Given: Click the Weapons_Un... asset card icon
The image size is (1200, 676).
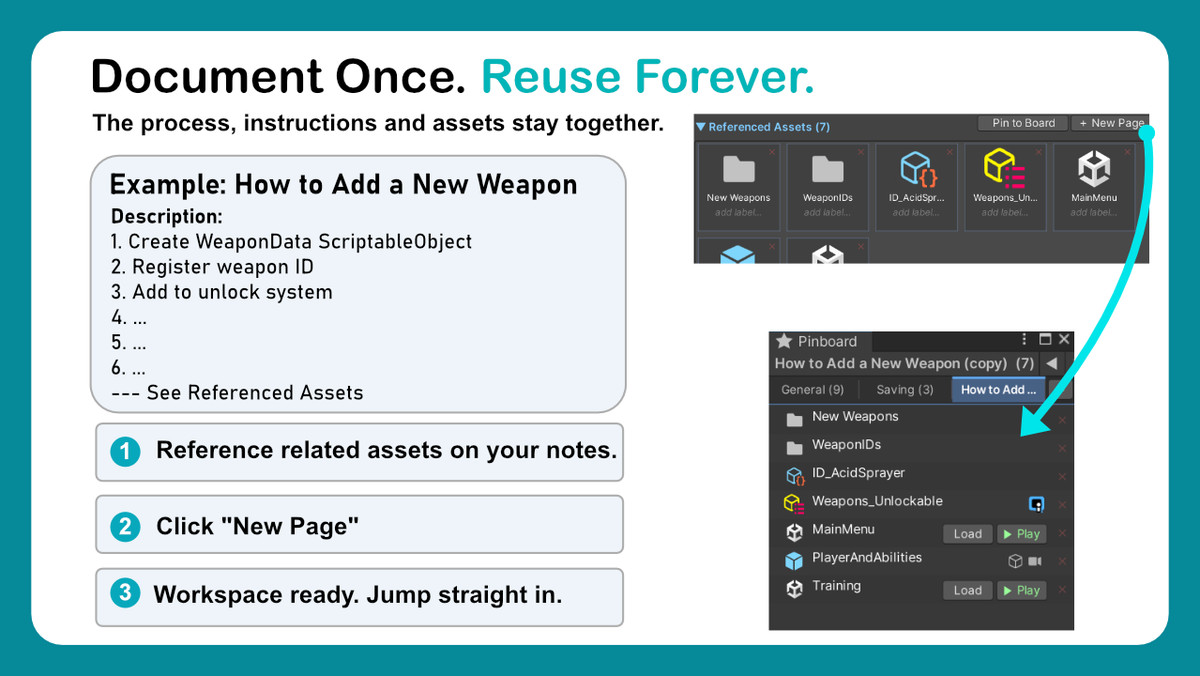Looking at the screenshot, I should point(1006,168).
